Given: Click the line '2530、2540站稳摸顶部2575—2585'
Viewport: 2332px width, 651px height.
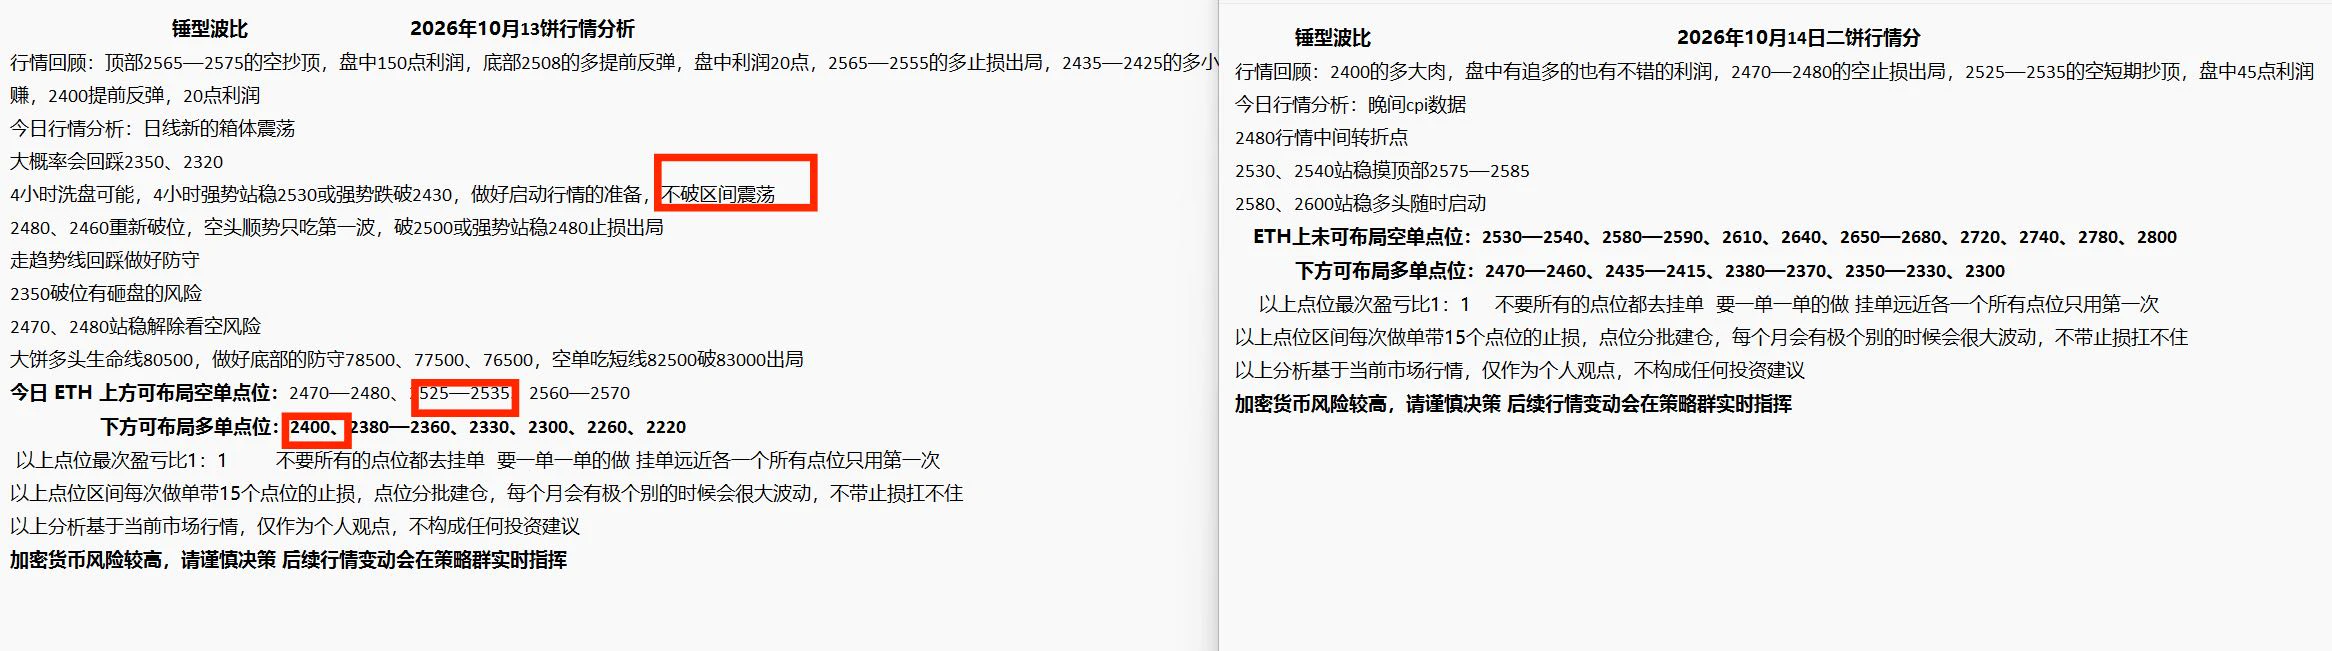Looking at the screenshot, I should (x=1382, y=171).
